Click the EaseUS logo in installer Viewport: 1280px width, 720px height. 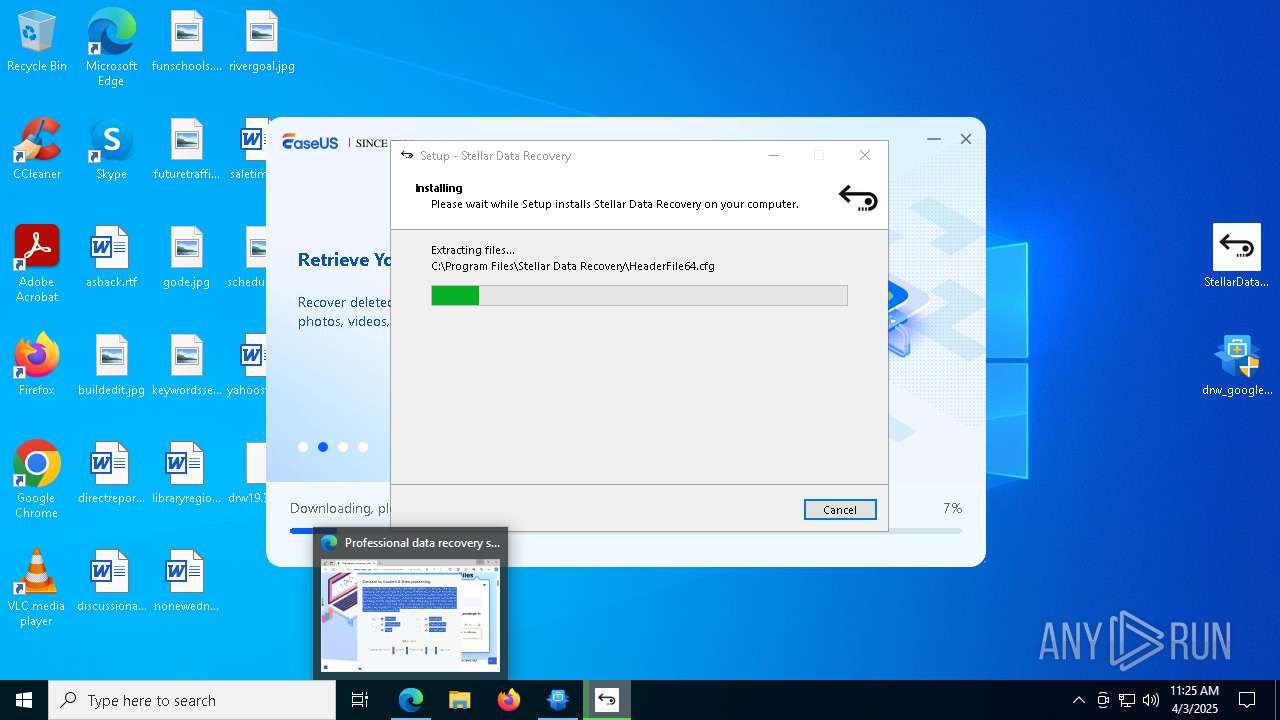(310, 142)
